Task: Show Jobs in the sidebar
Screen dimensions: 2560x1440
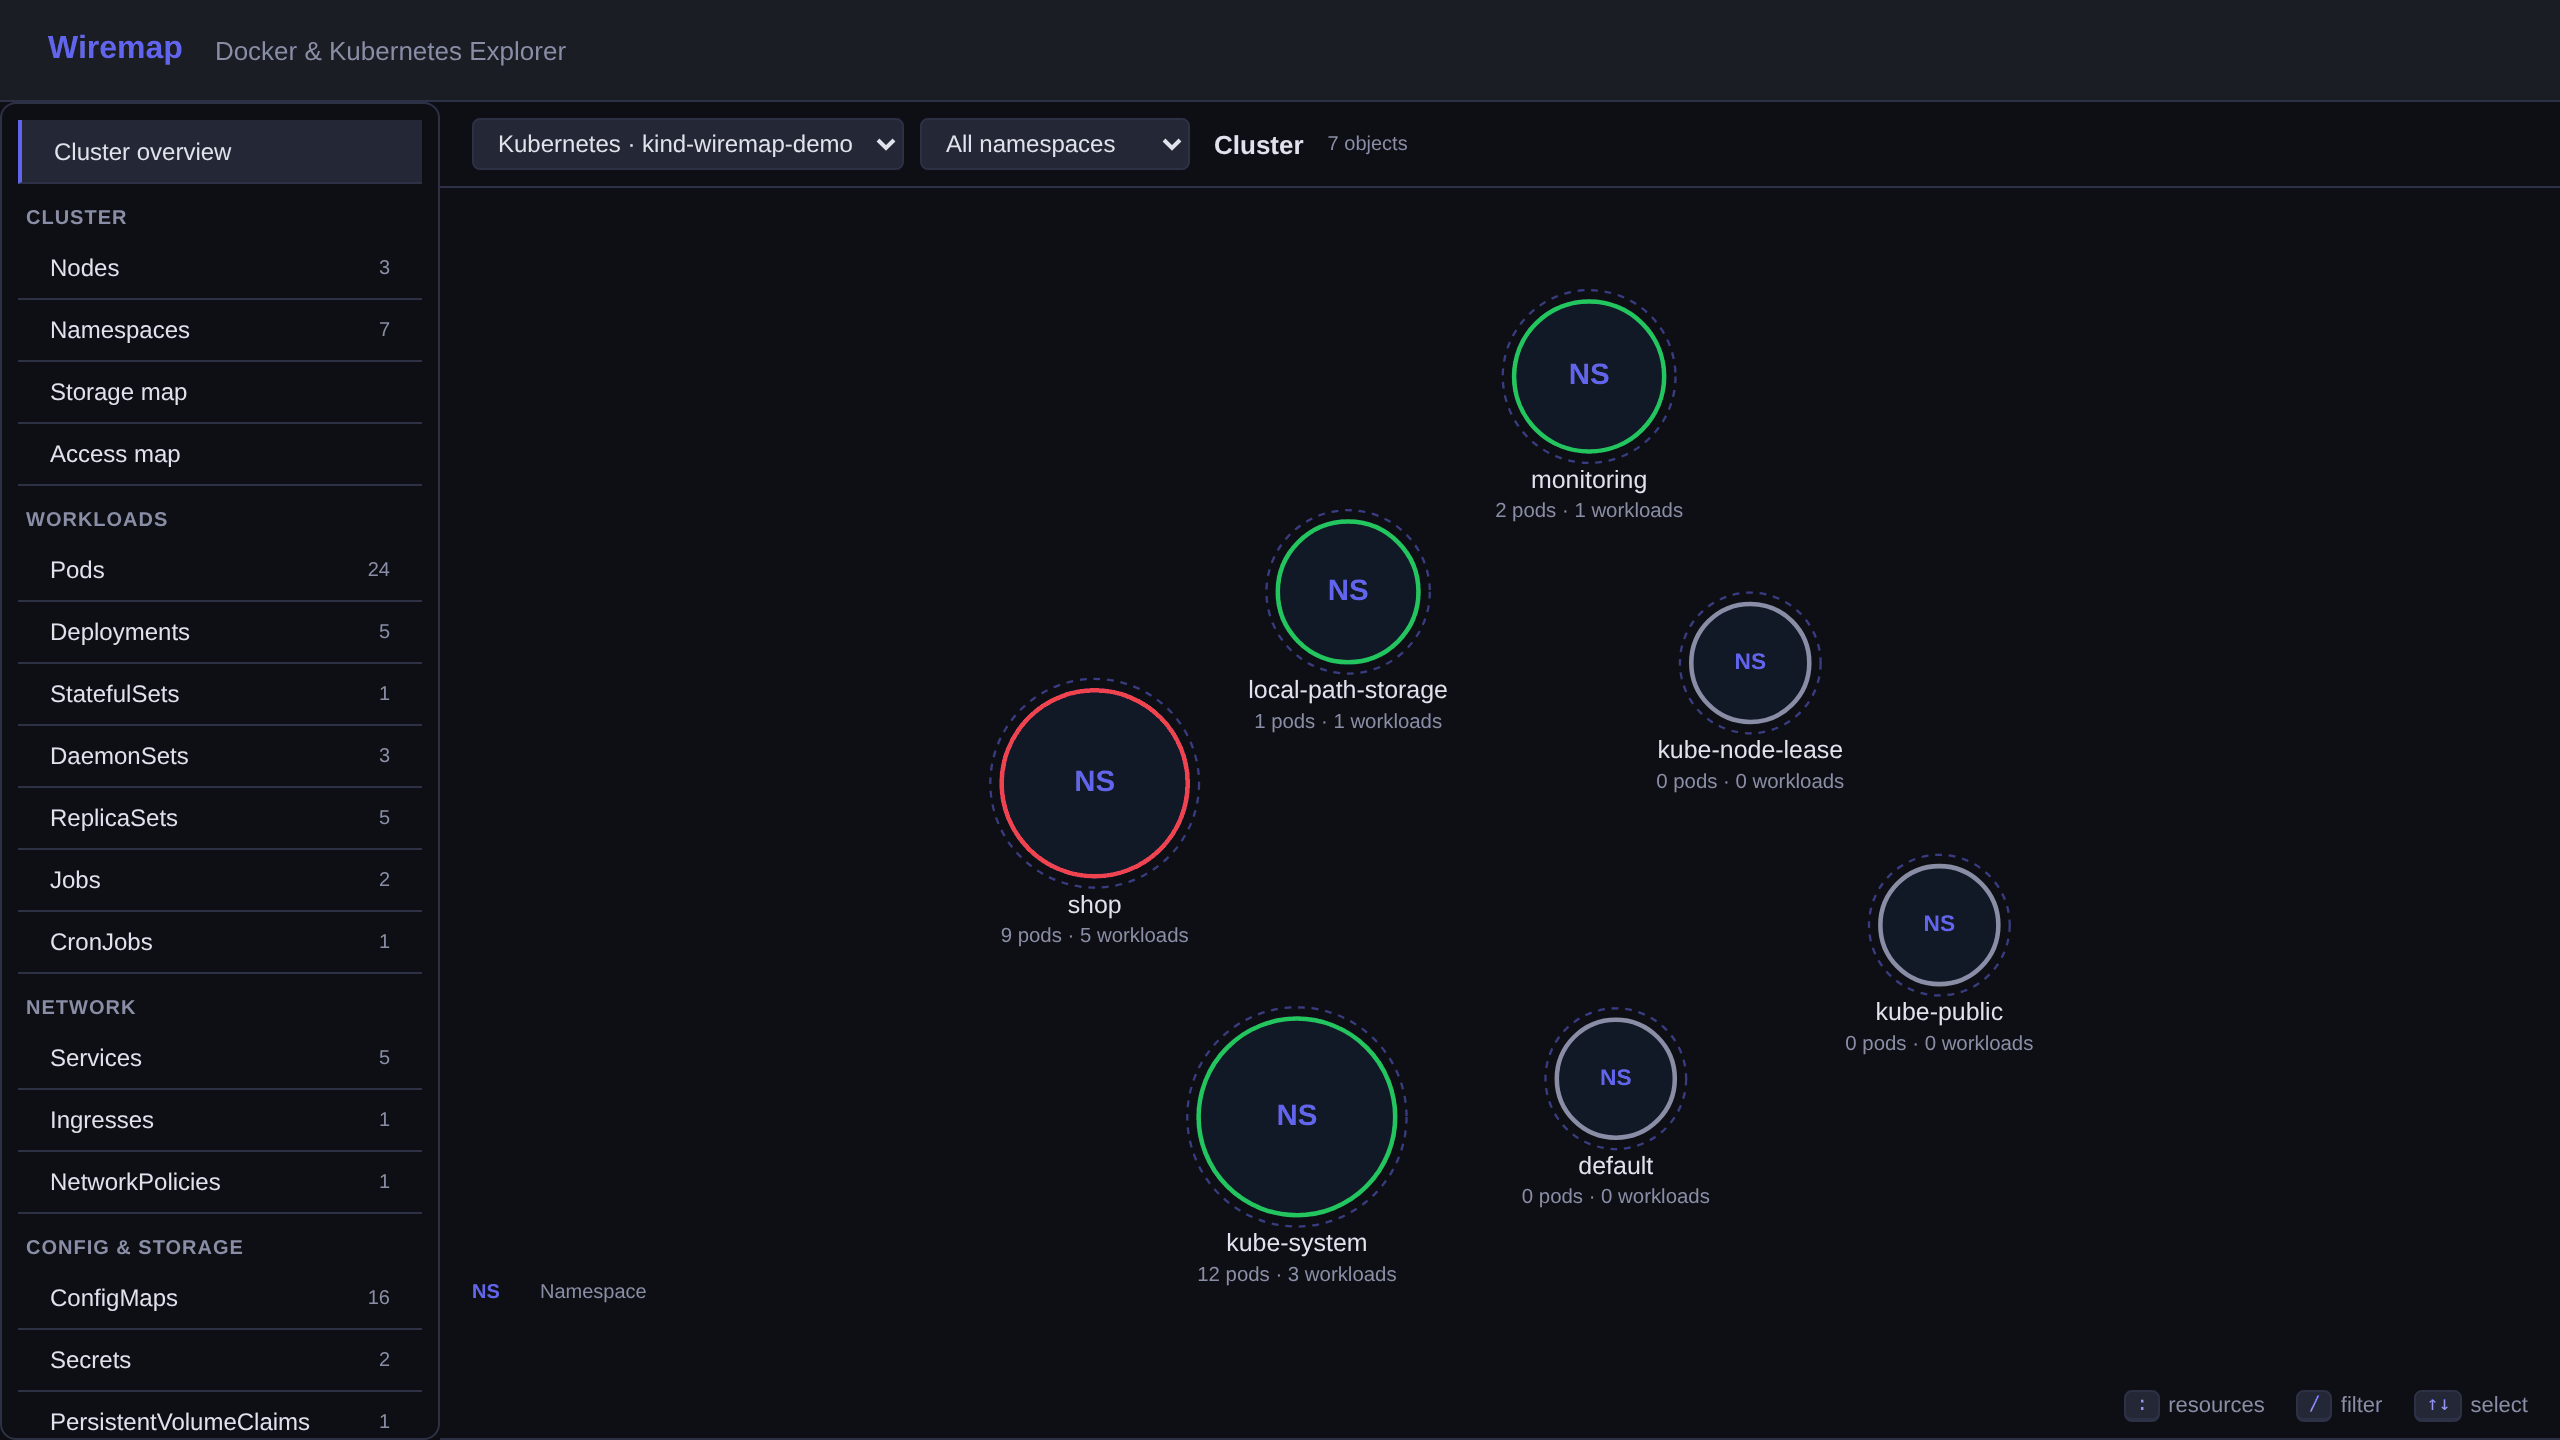Action: pos(220,880)
